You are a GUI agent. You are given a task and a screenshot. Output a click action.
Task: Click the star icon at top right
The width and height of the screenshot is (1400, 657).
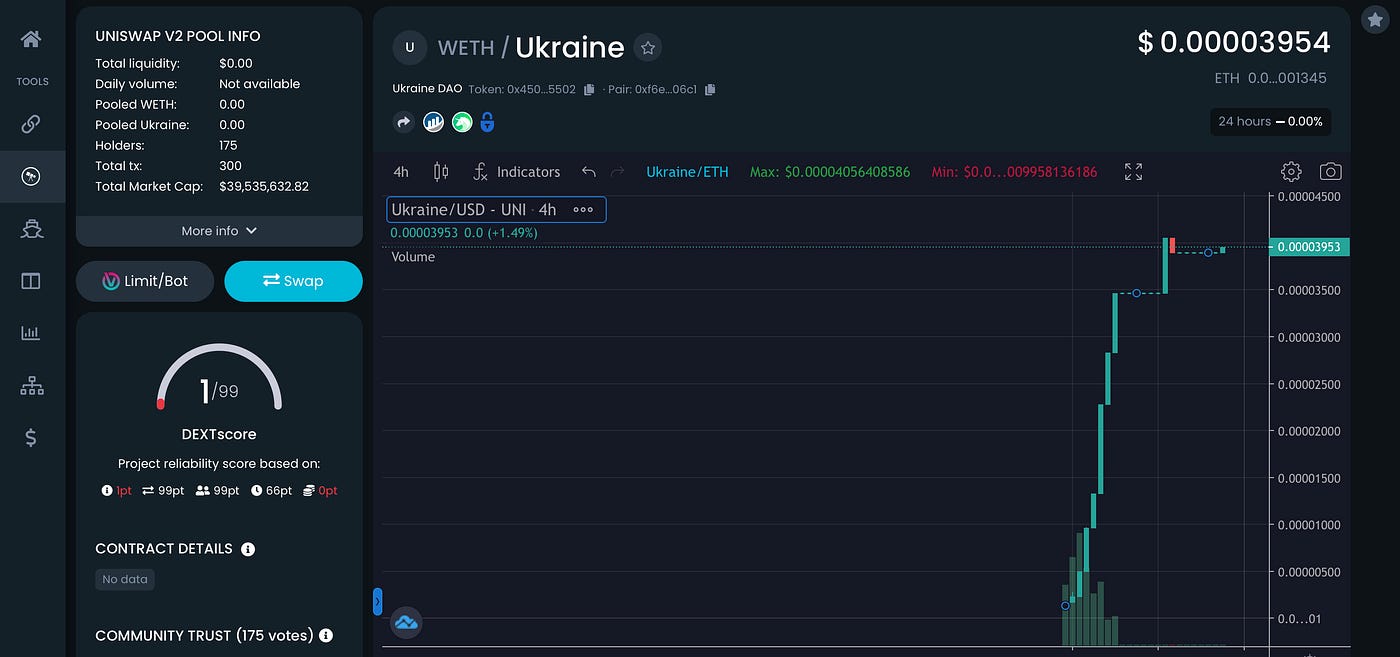(x=1374, y=20)
